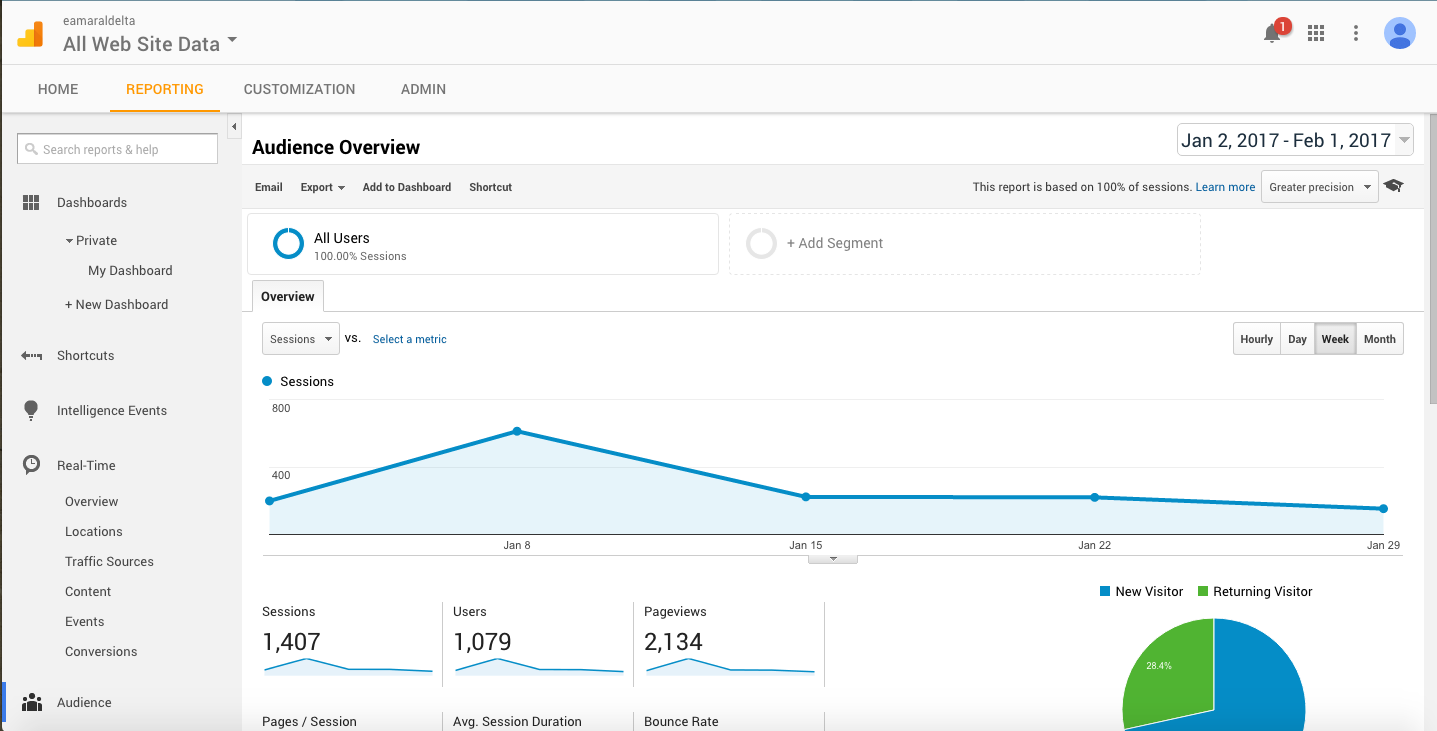The height and width of the screenshot is (731, 1437).
Task: Click the Pageviews 2,134 sparkline
Action: [730, 666]
